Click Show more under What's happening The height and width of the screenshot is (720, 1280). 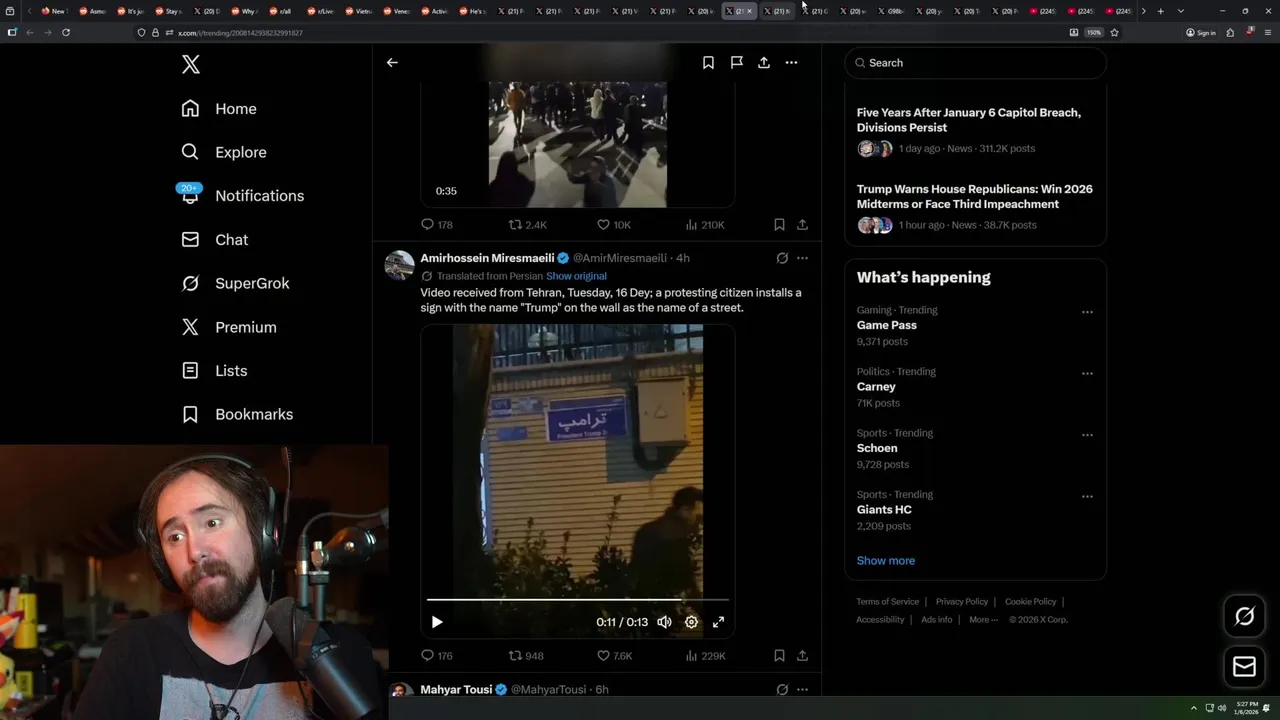[x=886, y=561]
